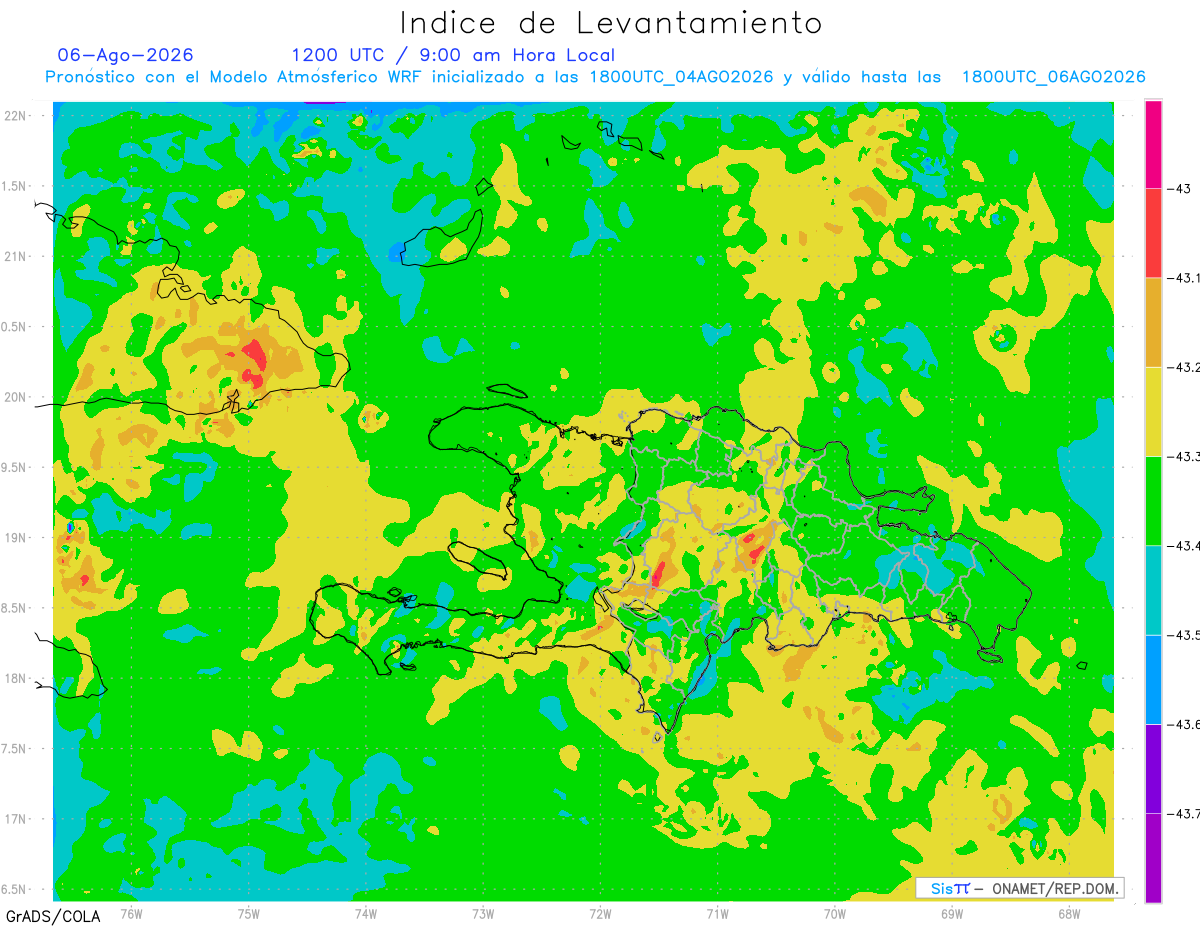Click the date label '06-Ago-2026'
Screen dimensions: 1200x927
[x=126, y=55]
